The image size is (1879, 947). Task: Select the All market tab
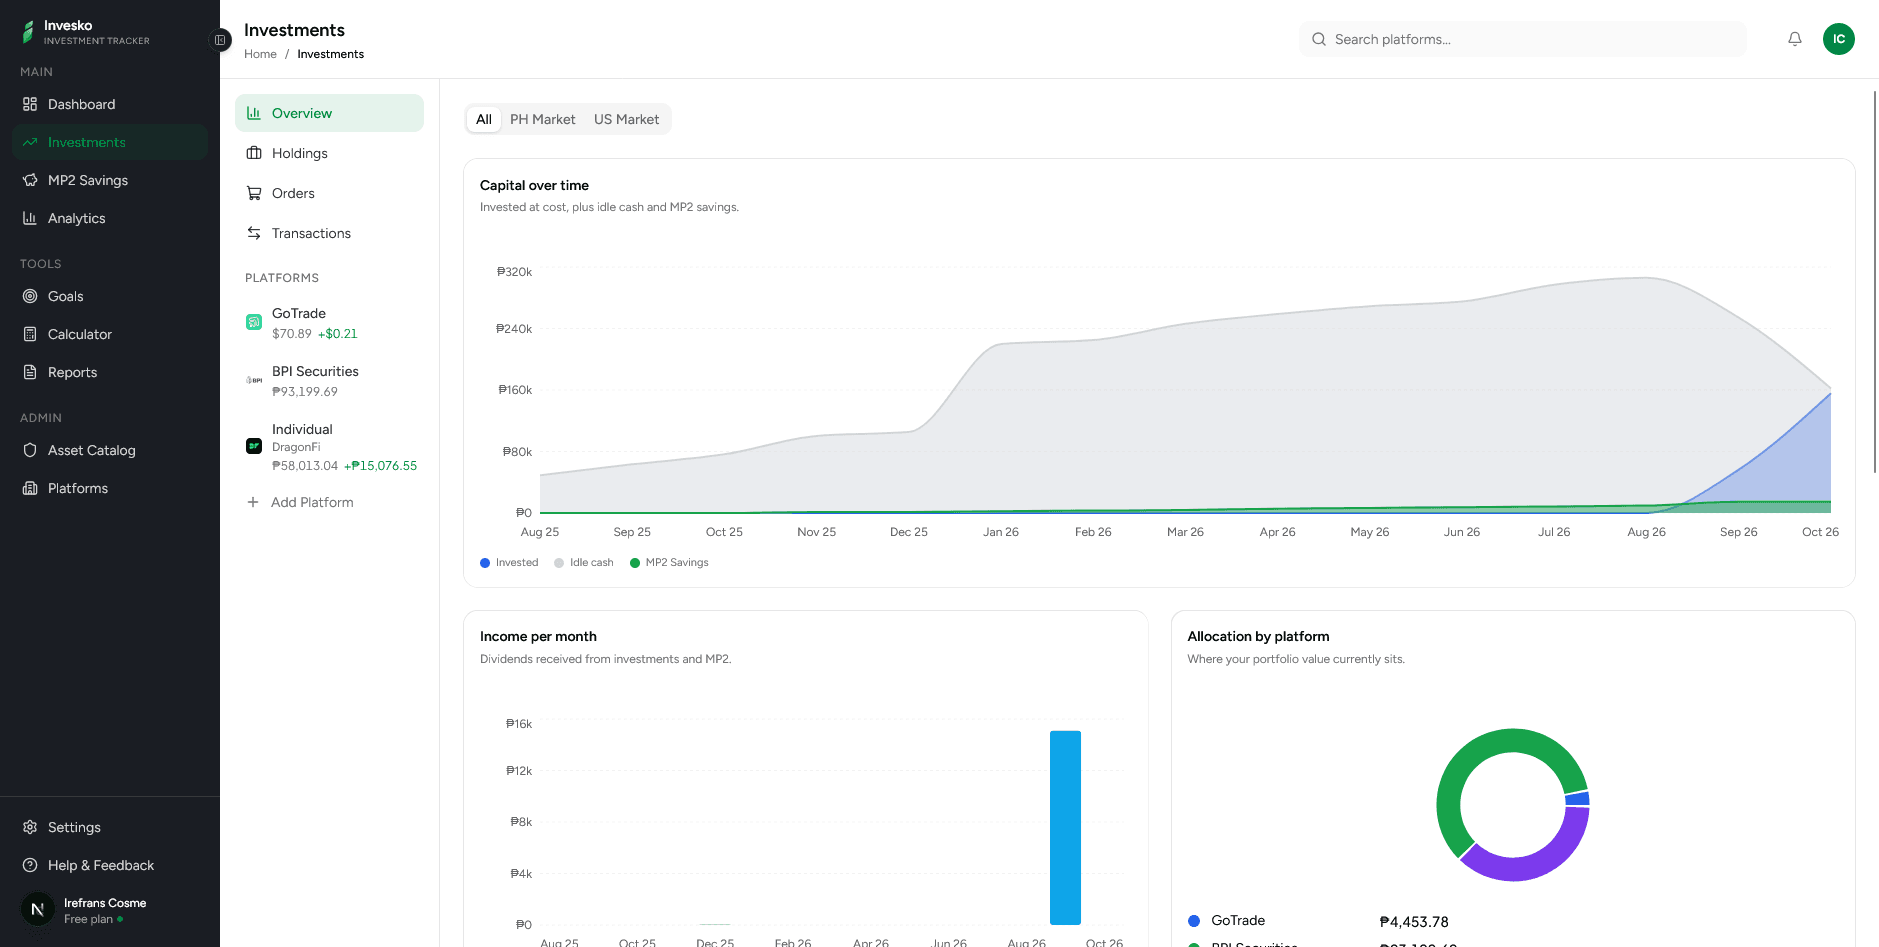click(484, 119)
